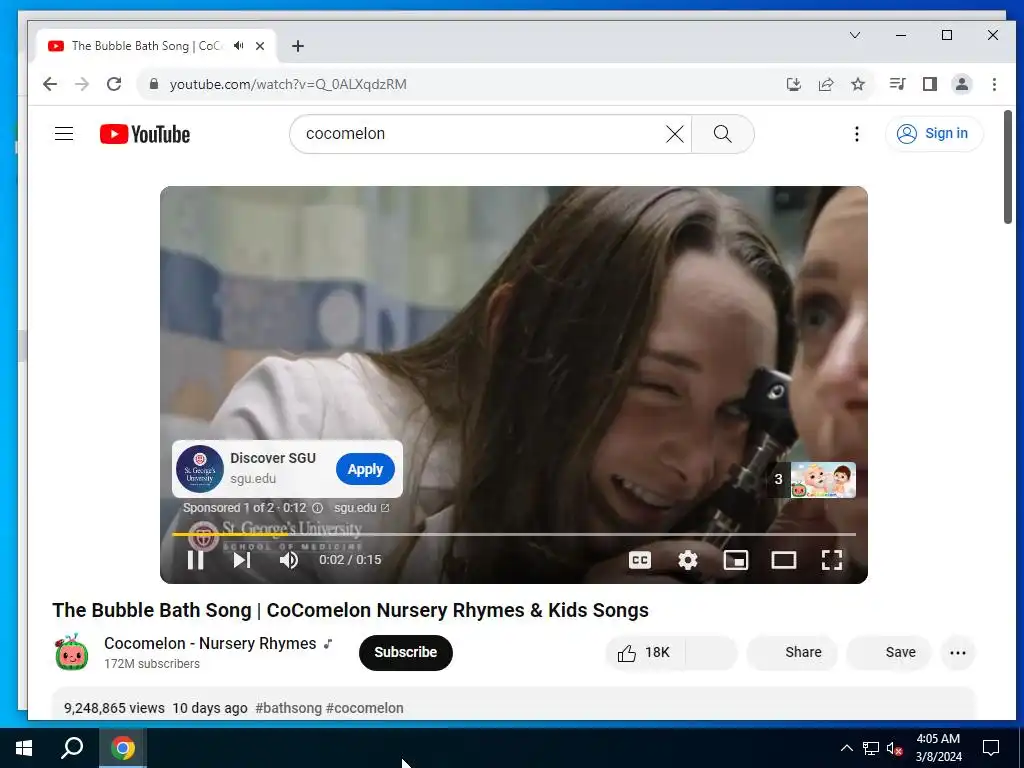Click the video progress bar

point(513,534)
